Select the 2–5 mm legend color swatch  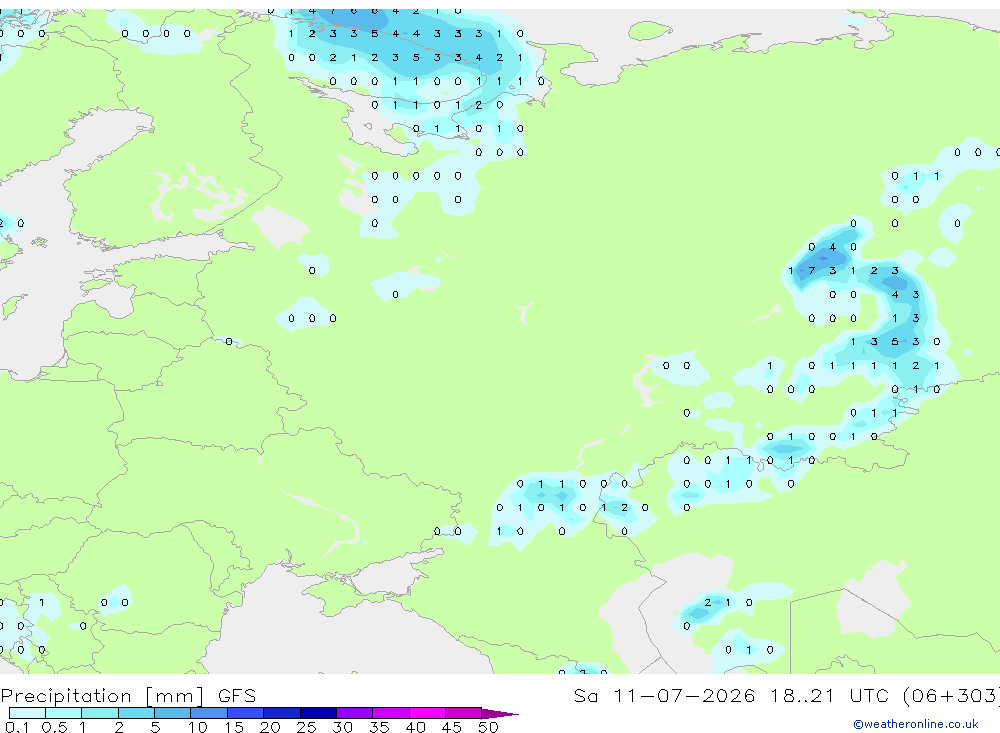coord(136,713)
